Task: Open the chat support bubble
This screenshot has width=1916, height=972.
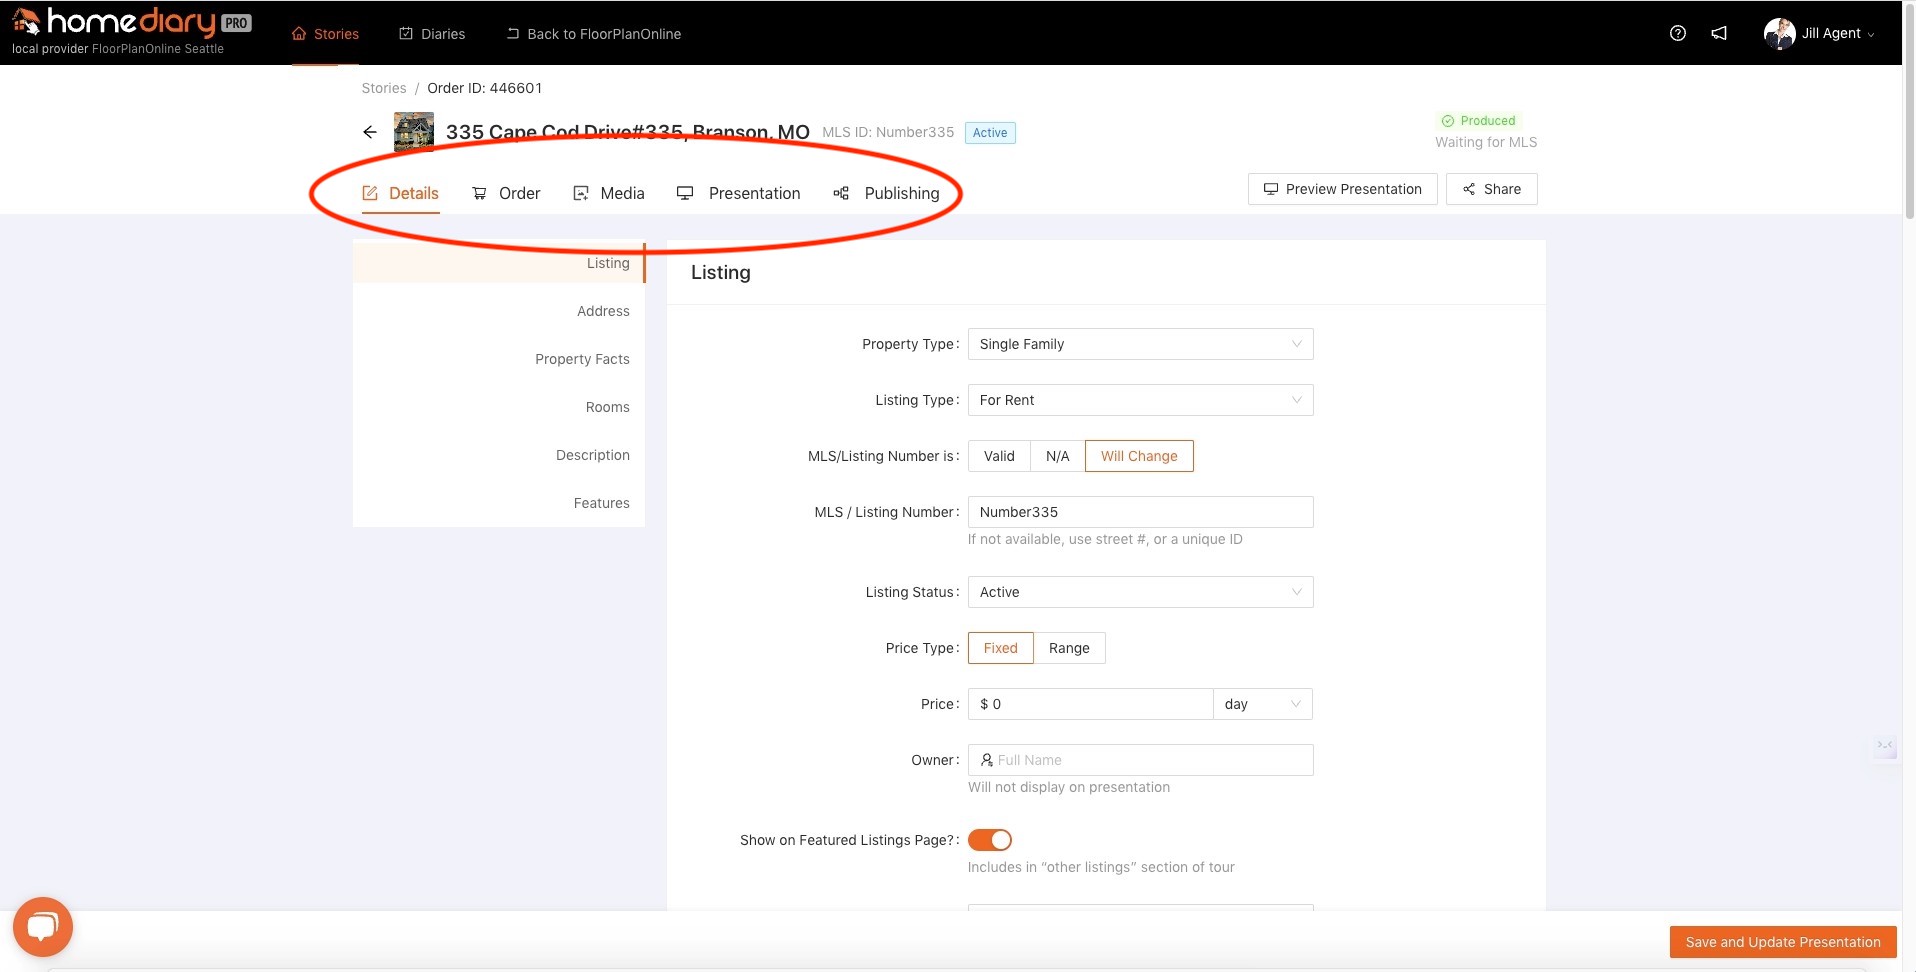Action: coord(42,927)
